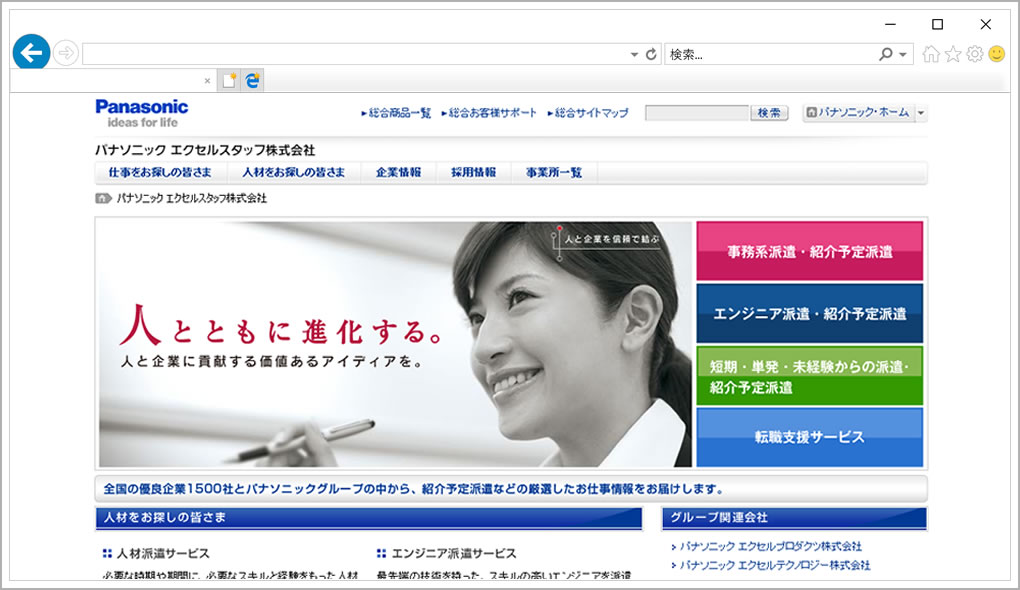The height and width of the screenshot is (590, 1020).
Task: Open Favorites with the star icon
Action: tap(953, 54)
